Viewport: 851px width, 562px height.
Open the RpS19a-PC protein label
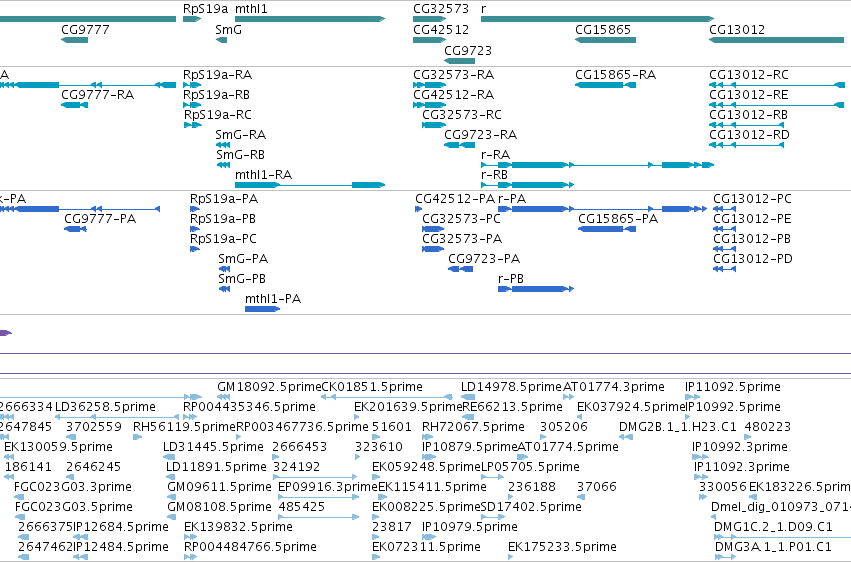click(x=223, y=239)
